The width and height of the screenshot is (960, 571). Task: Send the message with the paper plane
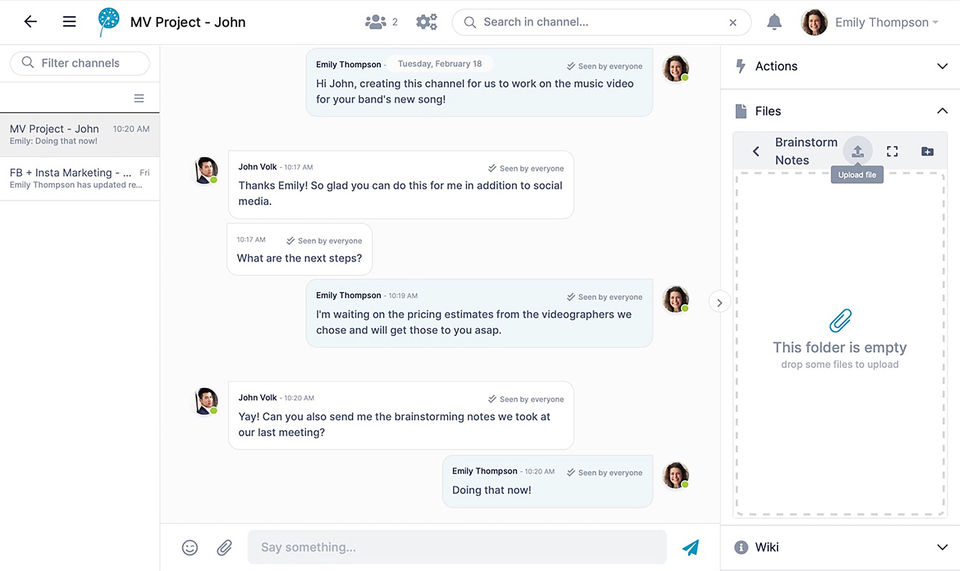pyautogui.click(x=691, y=547)
